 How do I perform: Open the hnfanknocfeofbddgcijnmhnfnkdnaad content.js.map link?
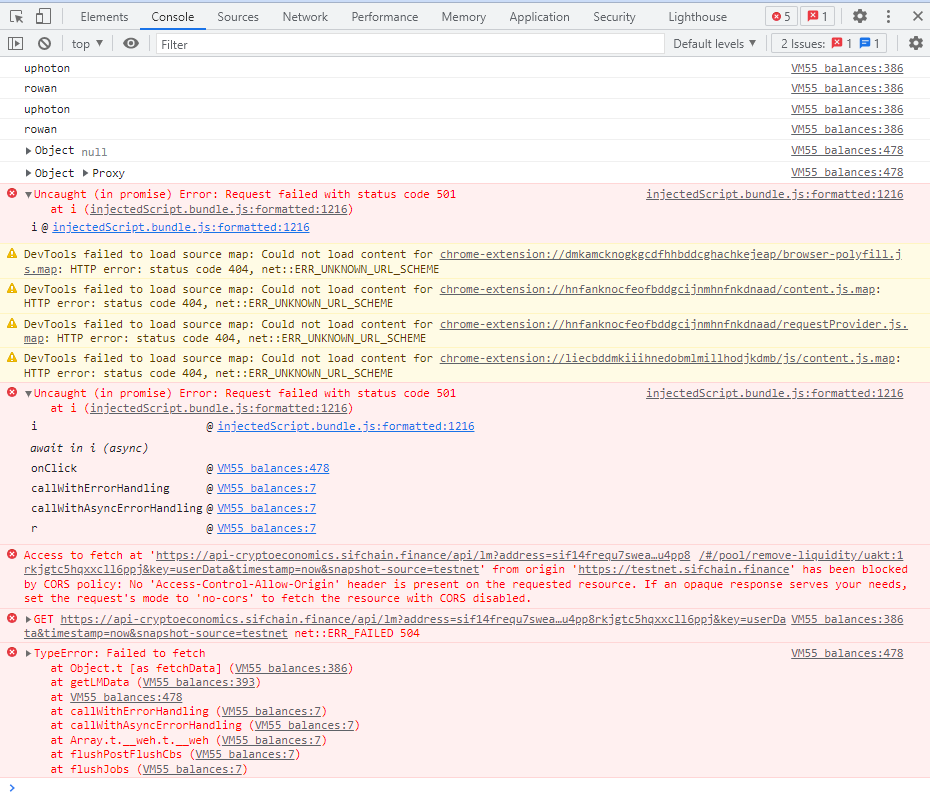pyautogui.click(x=657, y=289)
